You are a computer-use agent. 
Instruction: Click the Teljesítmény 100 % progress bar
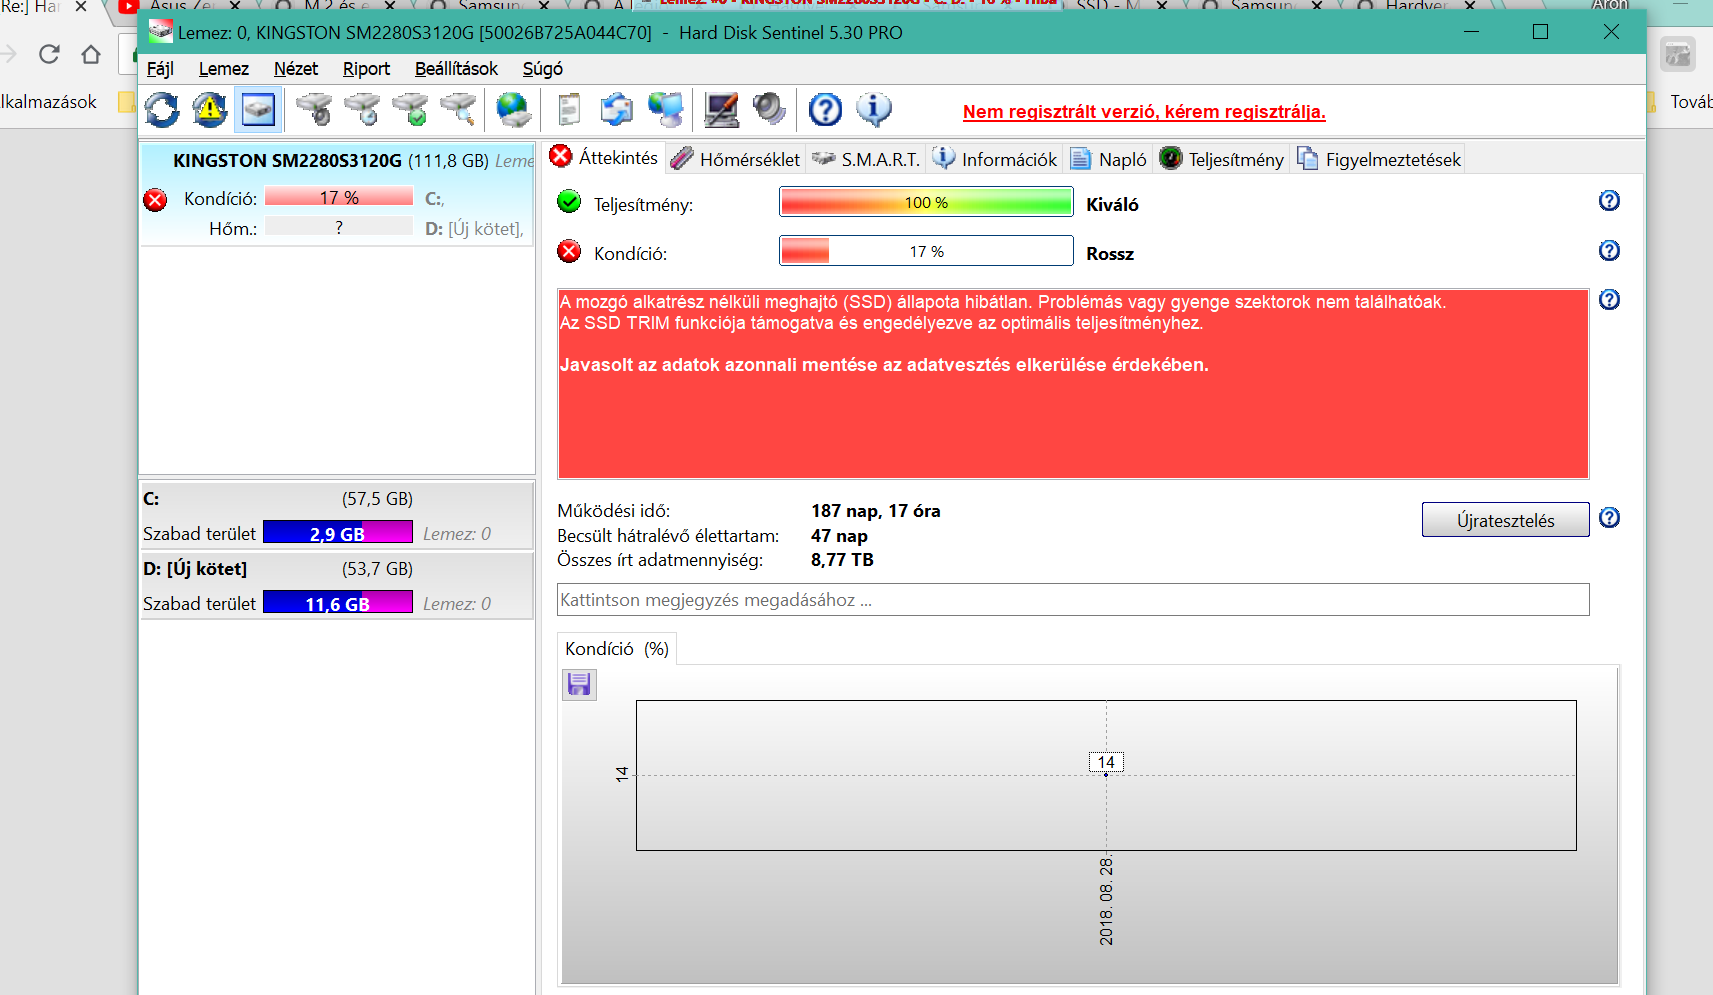[926, 202]
